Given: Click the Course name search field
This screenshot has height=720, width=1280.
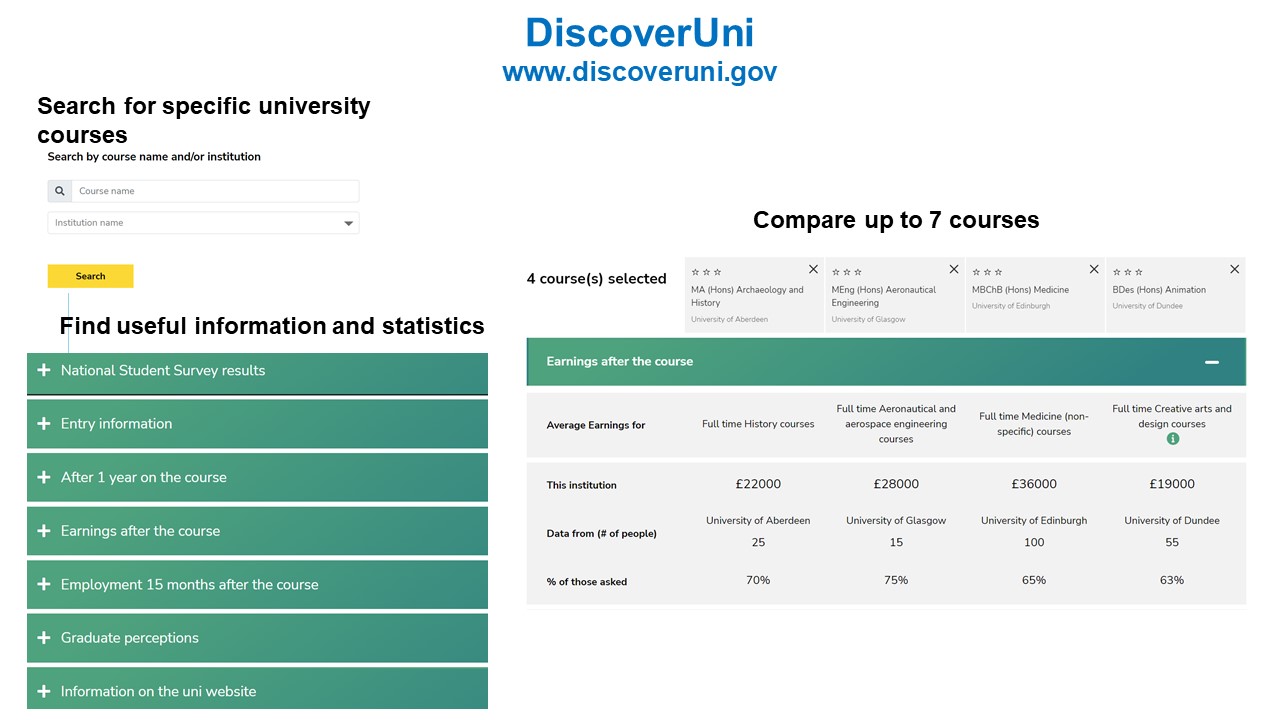Looking at the screenshot, I should point(215,191).
